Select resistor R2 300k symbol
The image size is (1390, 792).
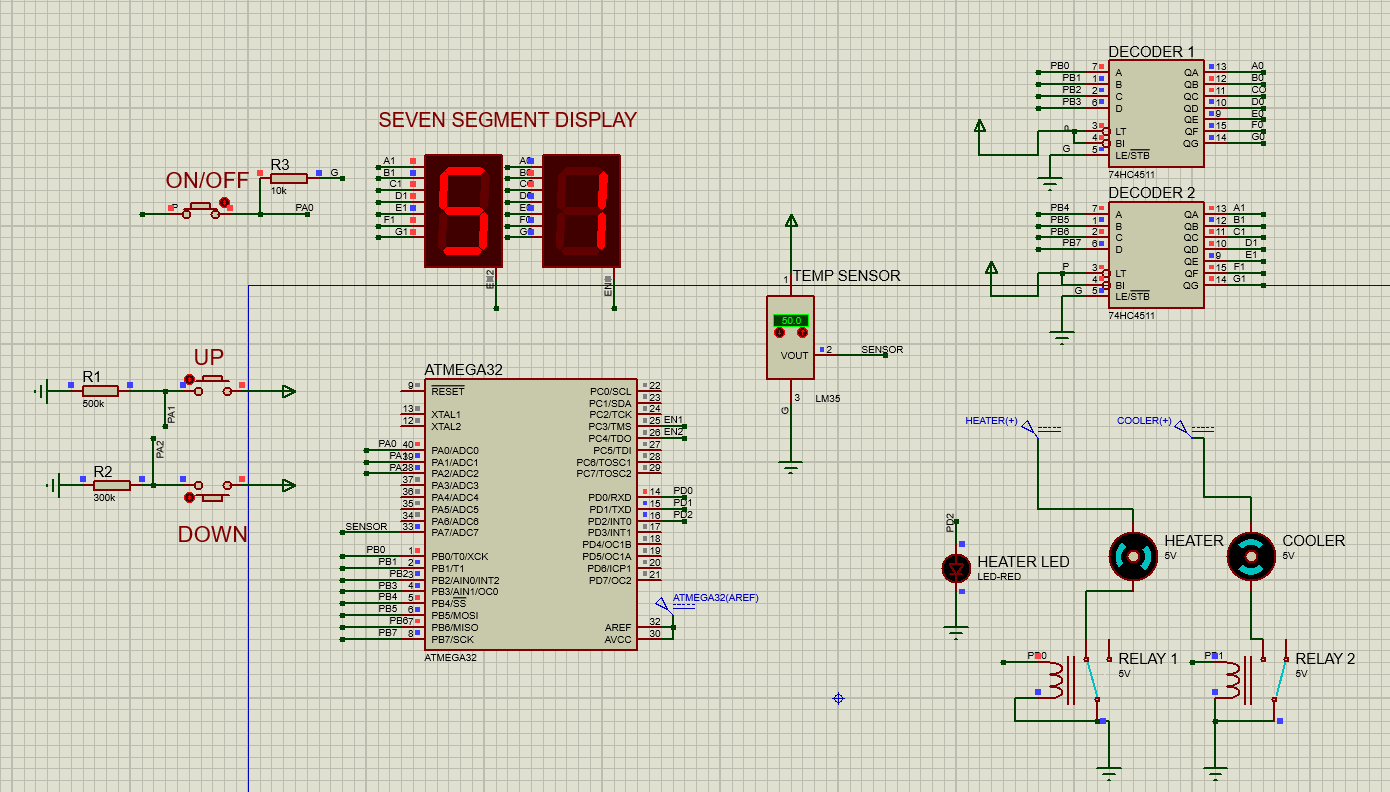pyautogui.click(x=112, y=485)
